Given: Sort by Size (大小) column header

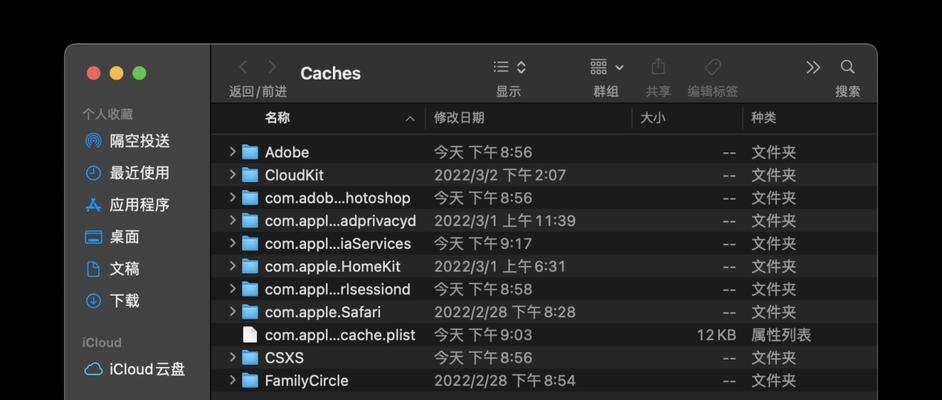Looking at the screenshot, I should tap(652, 118).
